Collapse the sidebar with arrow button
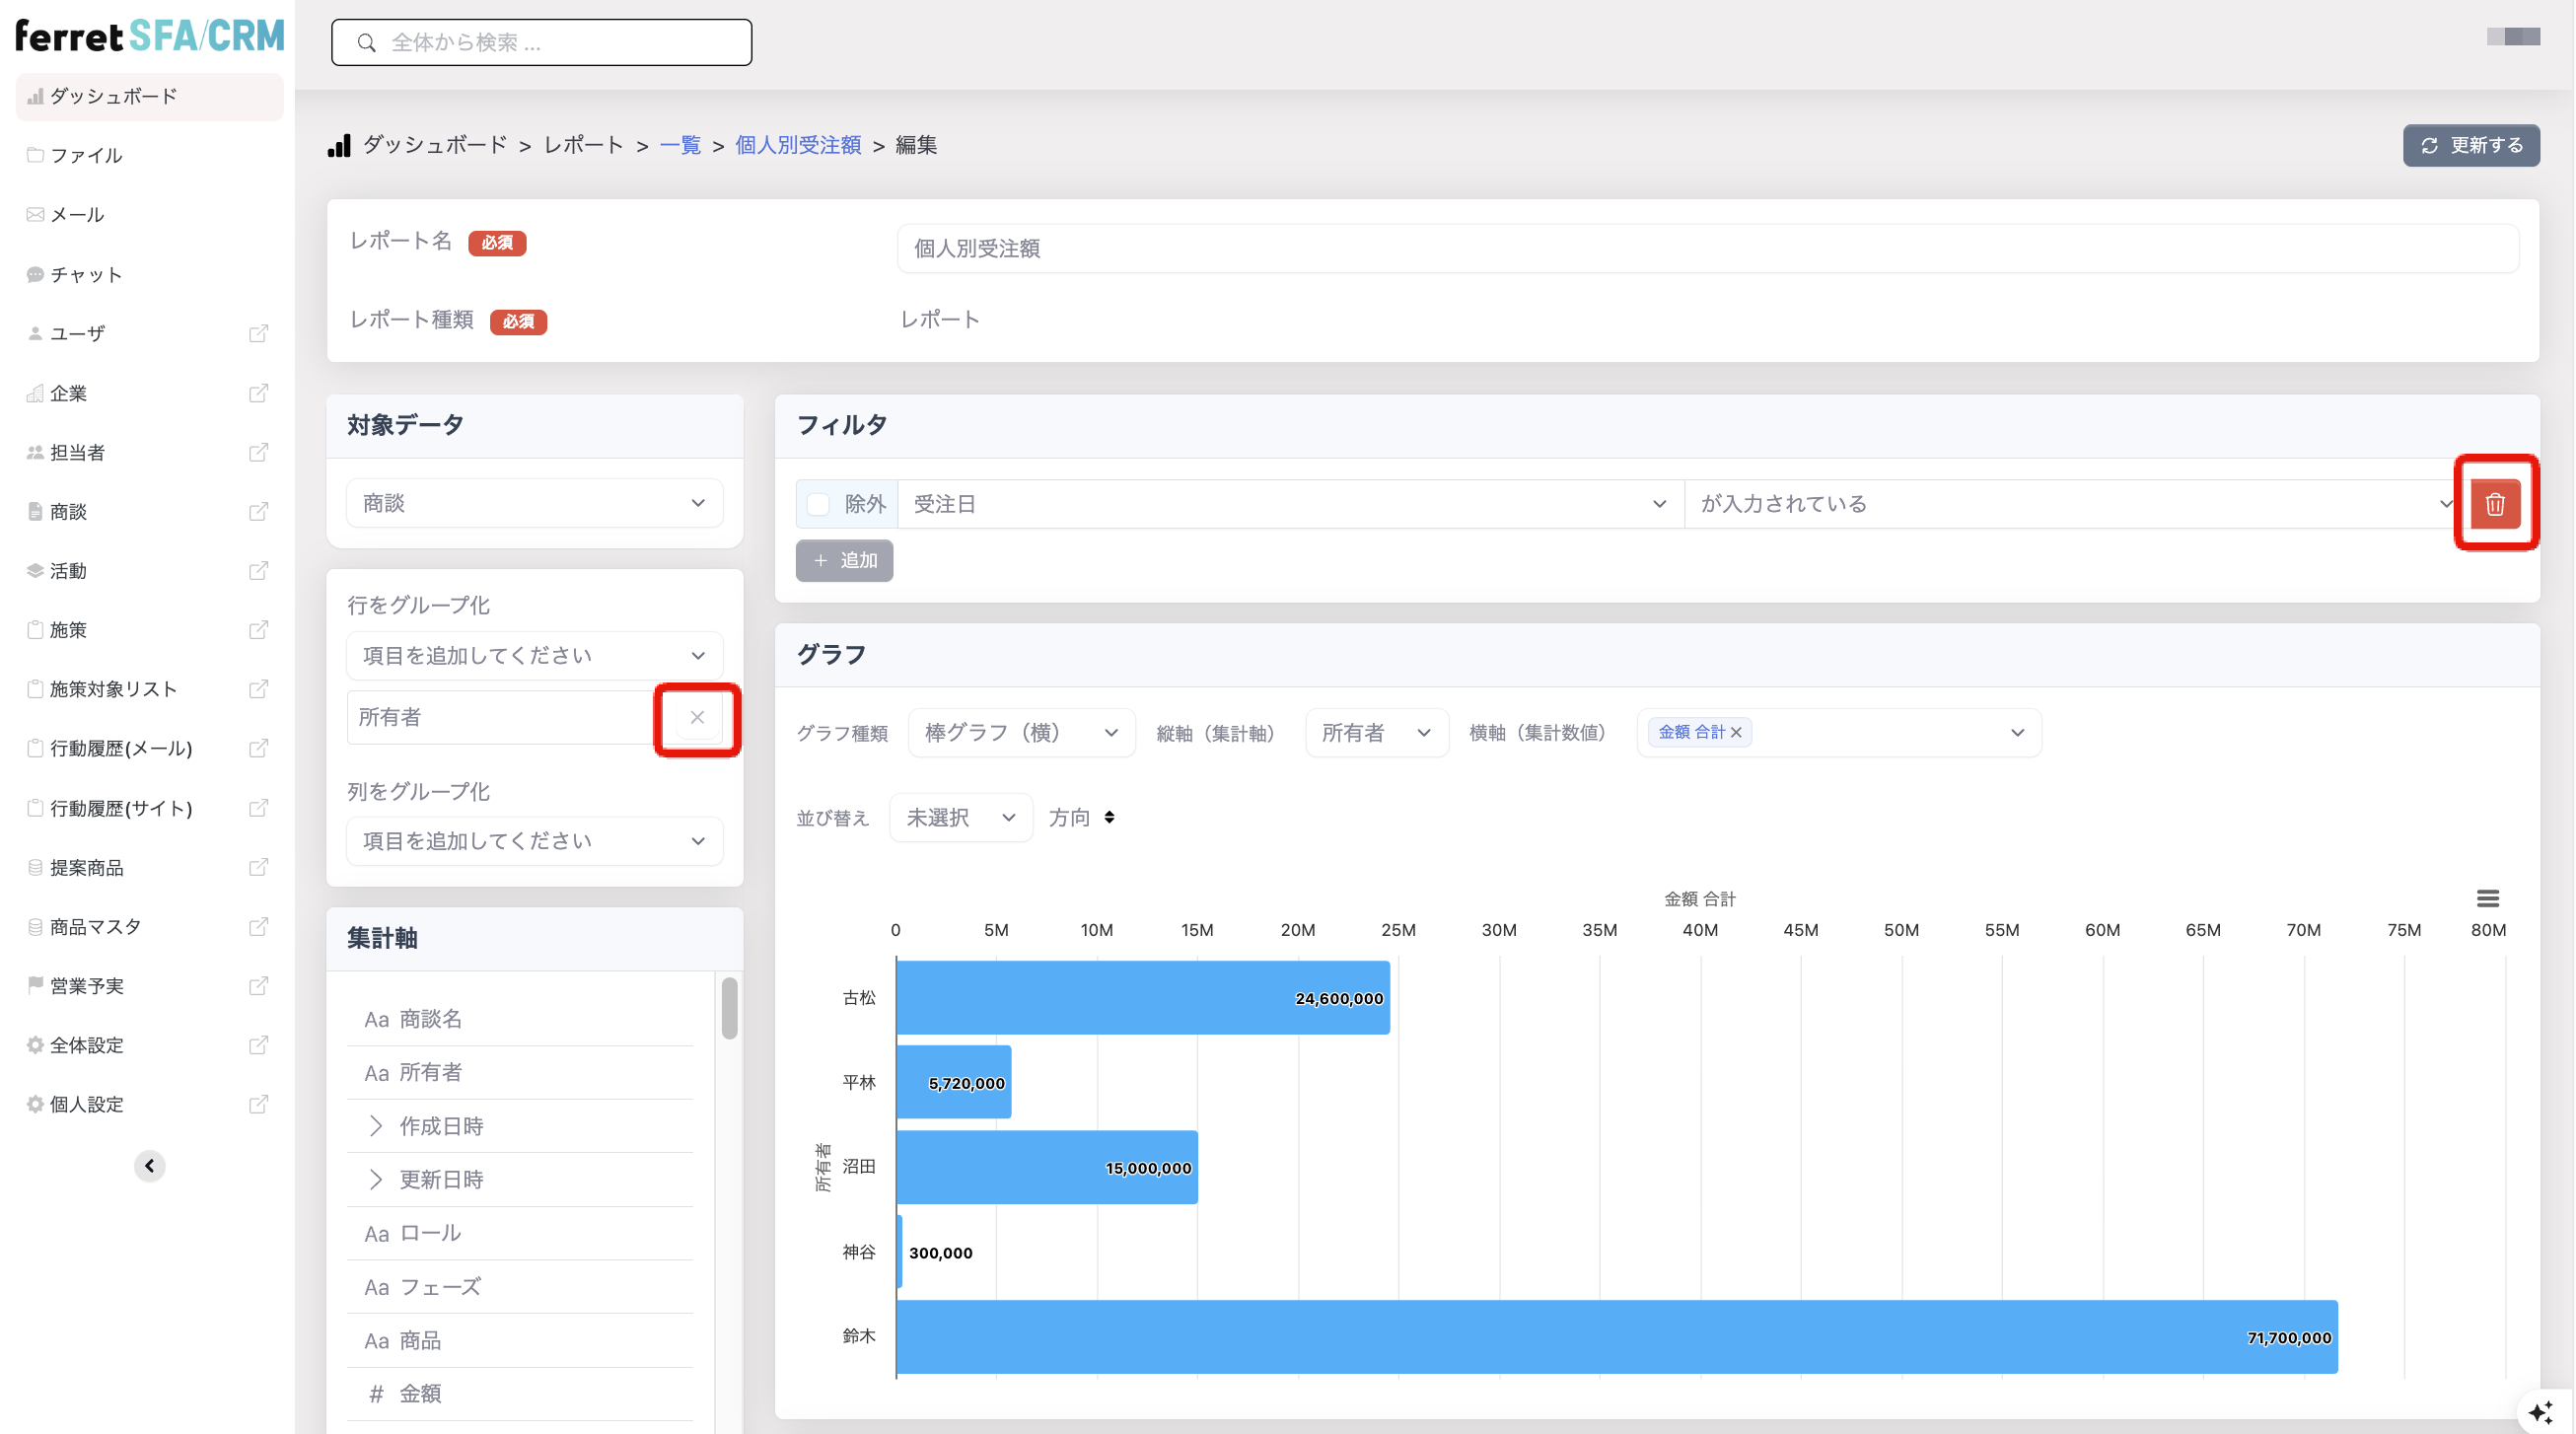 tap(149, 1165)
